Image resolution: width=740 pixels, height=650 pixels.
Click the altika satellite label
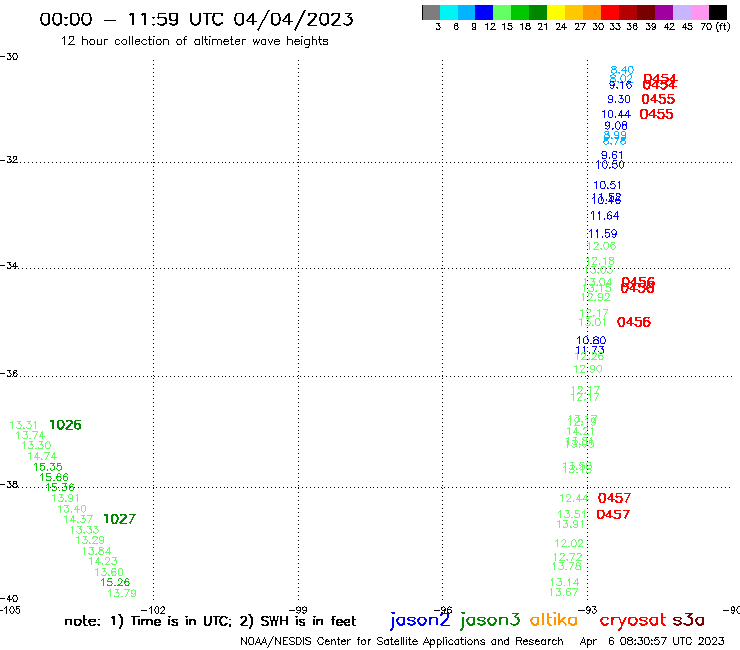(x=553, y=620)
